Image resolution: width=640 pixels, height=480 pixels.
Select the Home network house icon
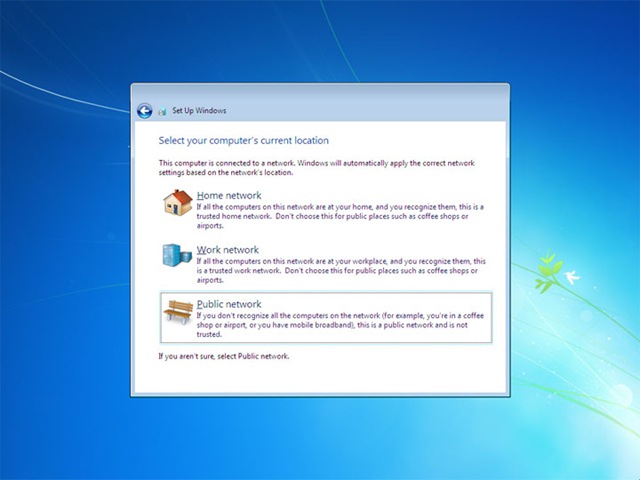coord(178,202)
